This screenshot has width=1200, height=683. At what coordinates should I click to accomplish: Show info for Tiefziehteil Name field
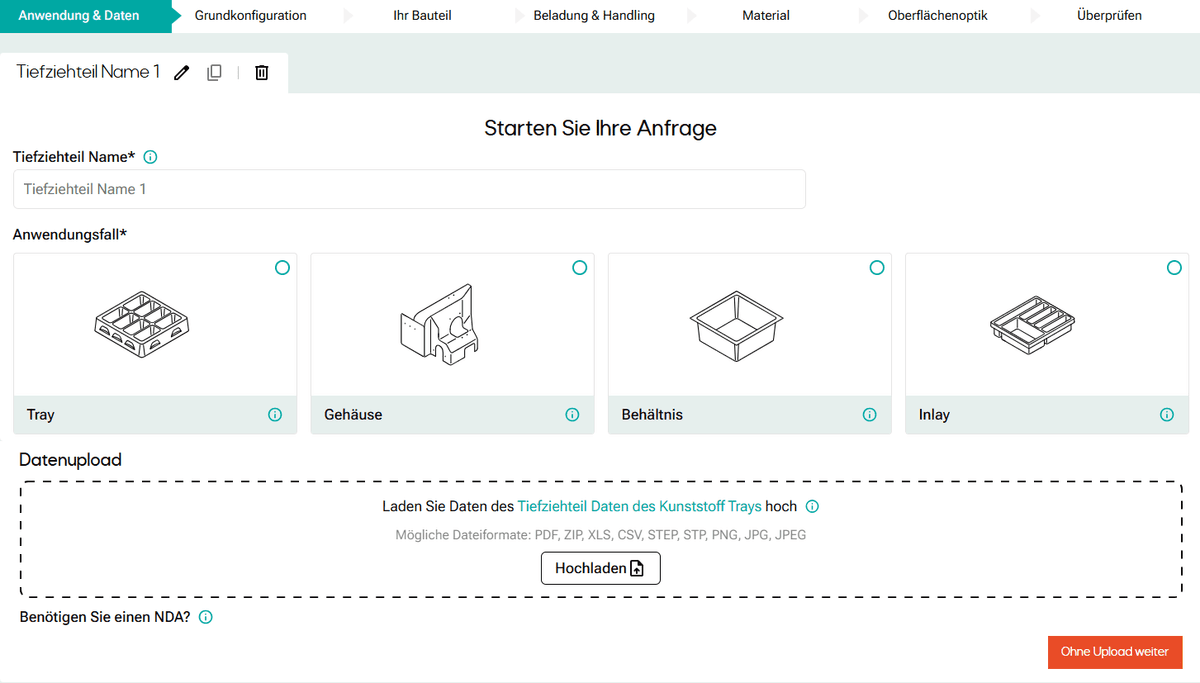pos(150,157)
